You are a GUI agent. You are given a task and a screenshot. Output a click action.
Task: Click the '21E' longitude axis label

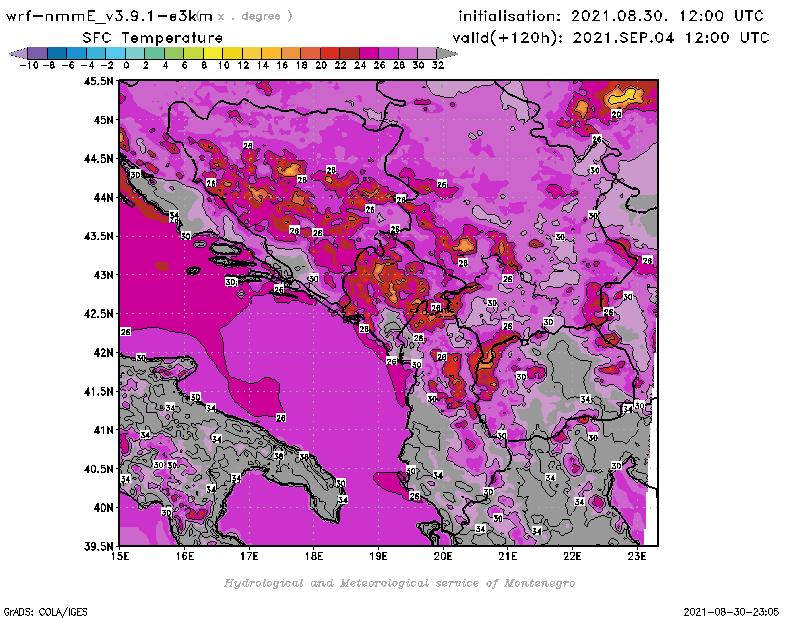pyautogui.click(x=508, y=556)
